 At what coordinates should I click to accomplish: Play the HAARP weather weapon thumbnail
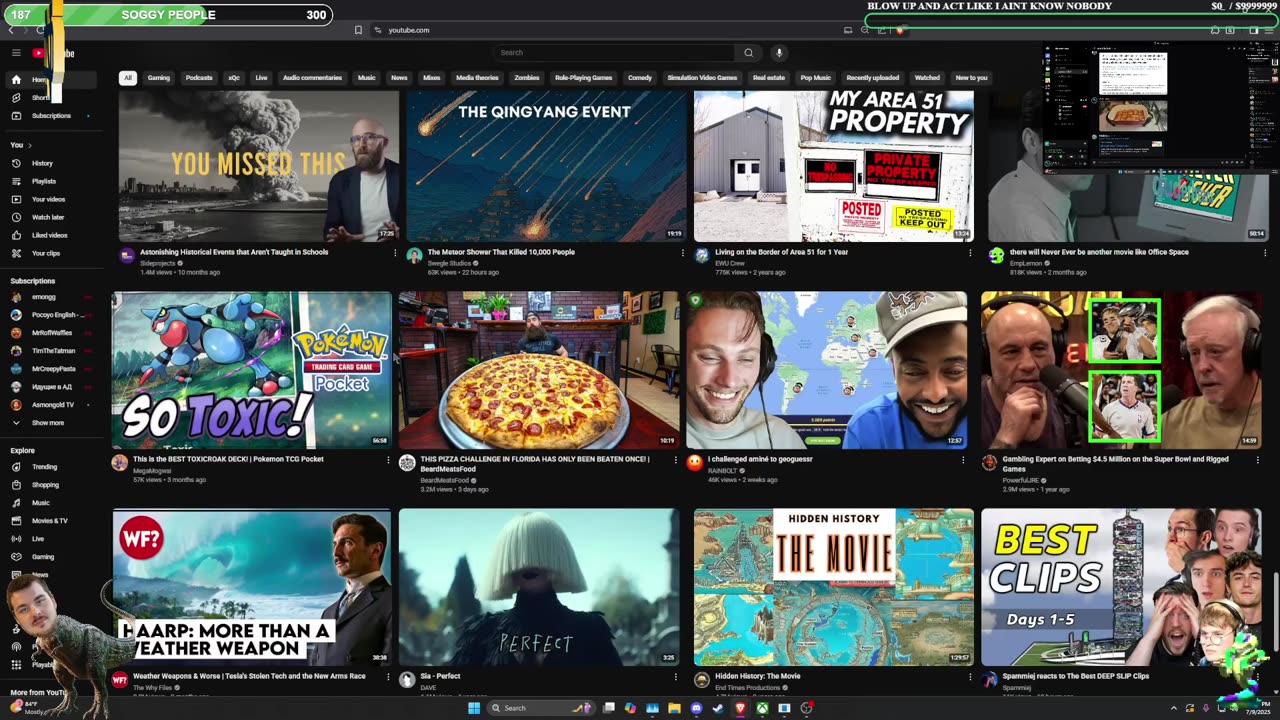[252, 587]
